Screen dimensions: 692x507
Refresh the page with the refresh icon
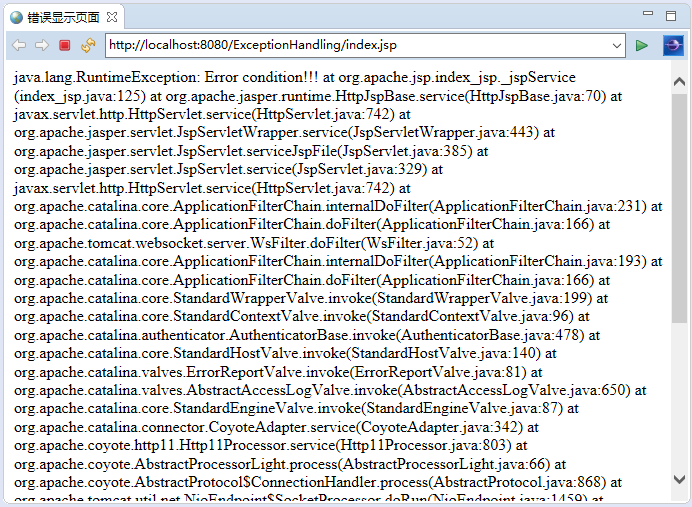(x=88, y=45)
